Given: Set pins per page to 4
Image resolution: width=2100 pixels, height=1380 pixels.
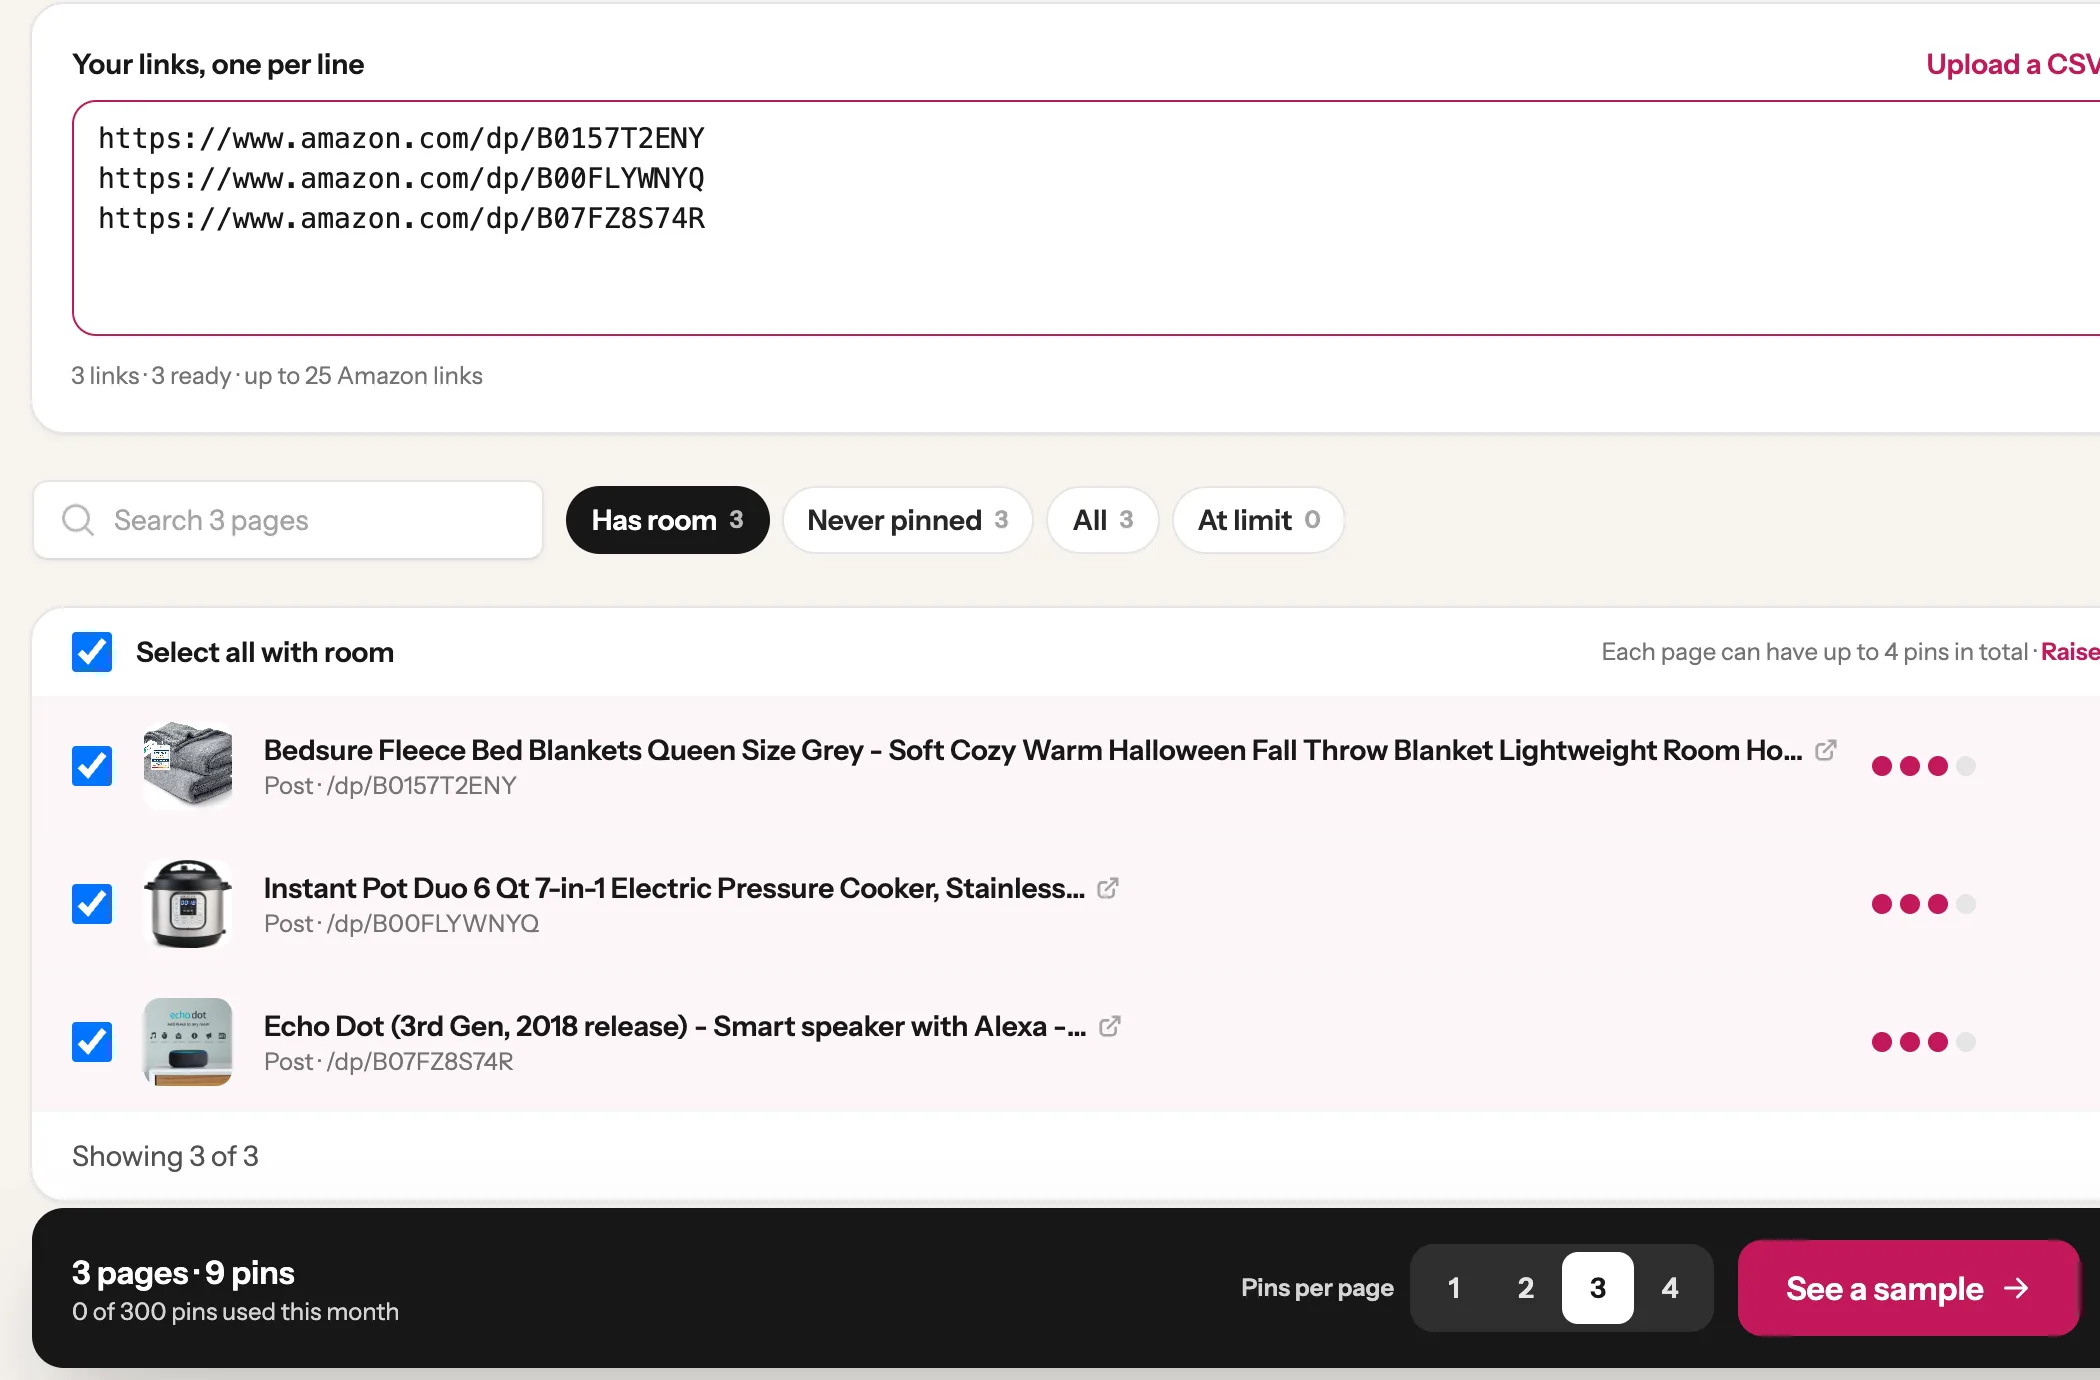Looking at the screenshot, I should 1670,1288.
